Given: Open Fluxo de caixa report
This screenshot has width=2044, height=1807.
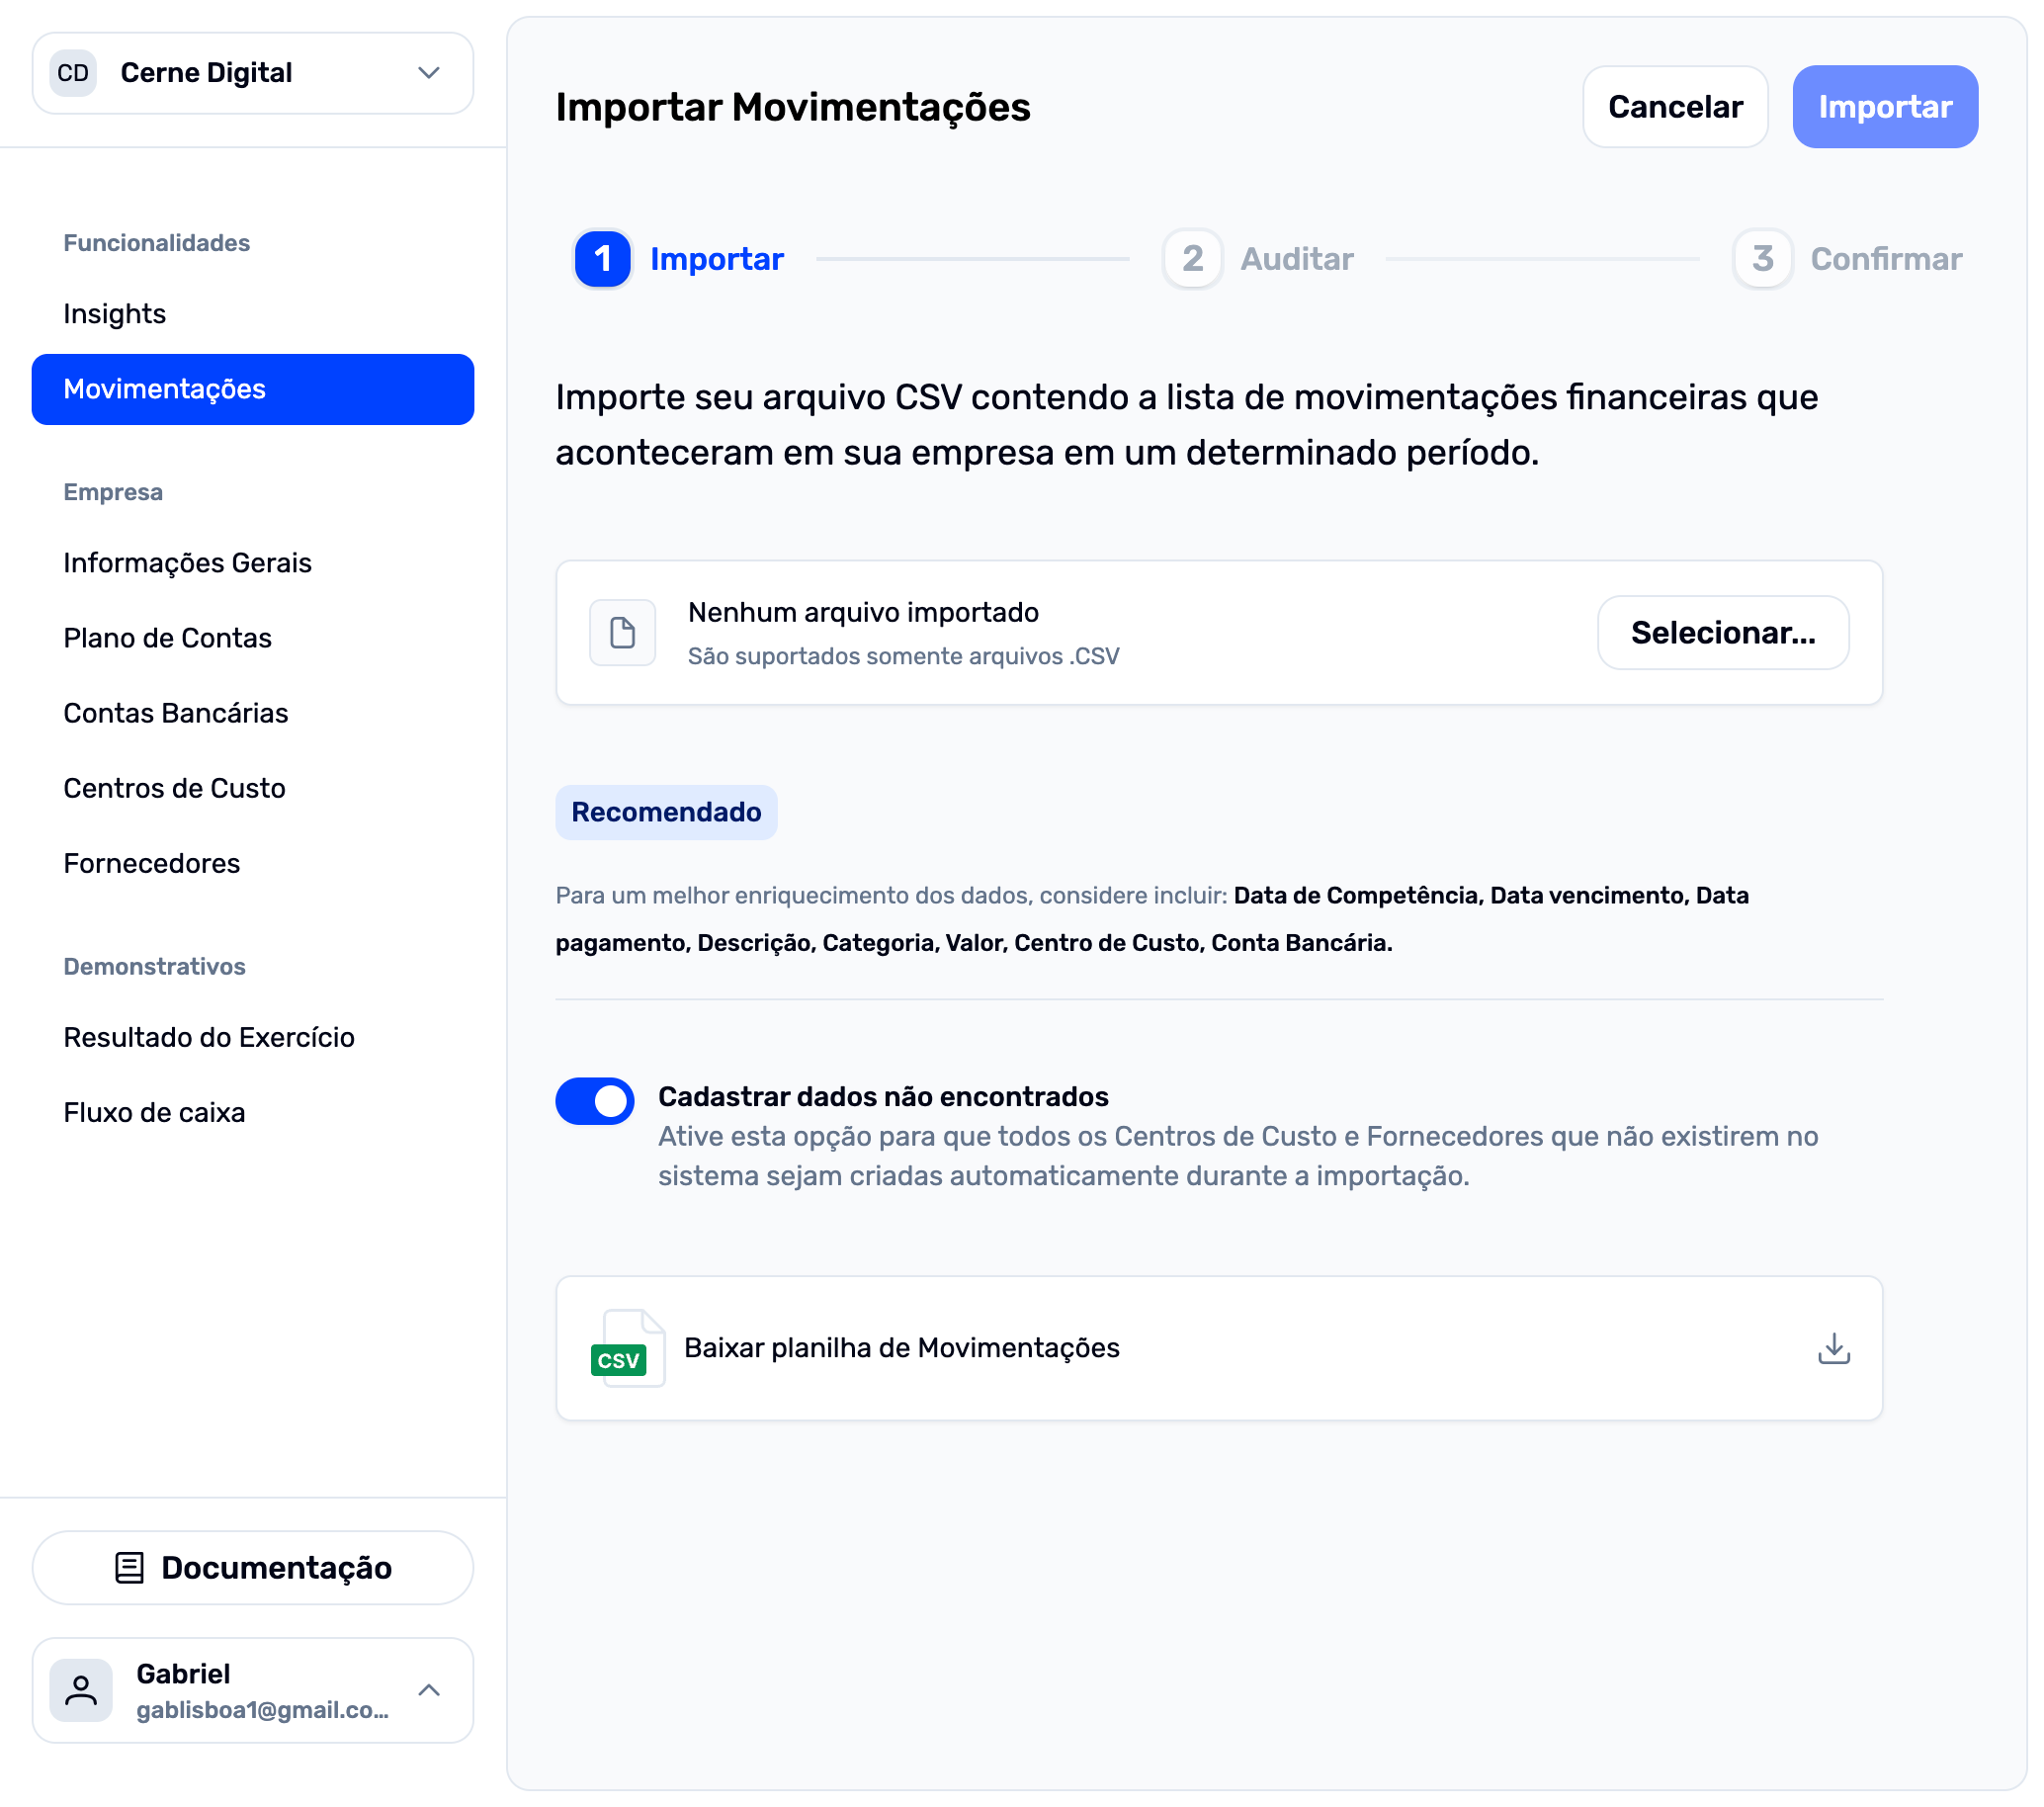Looking at the screenshot, I should 154,1112.
